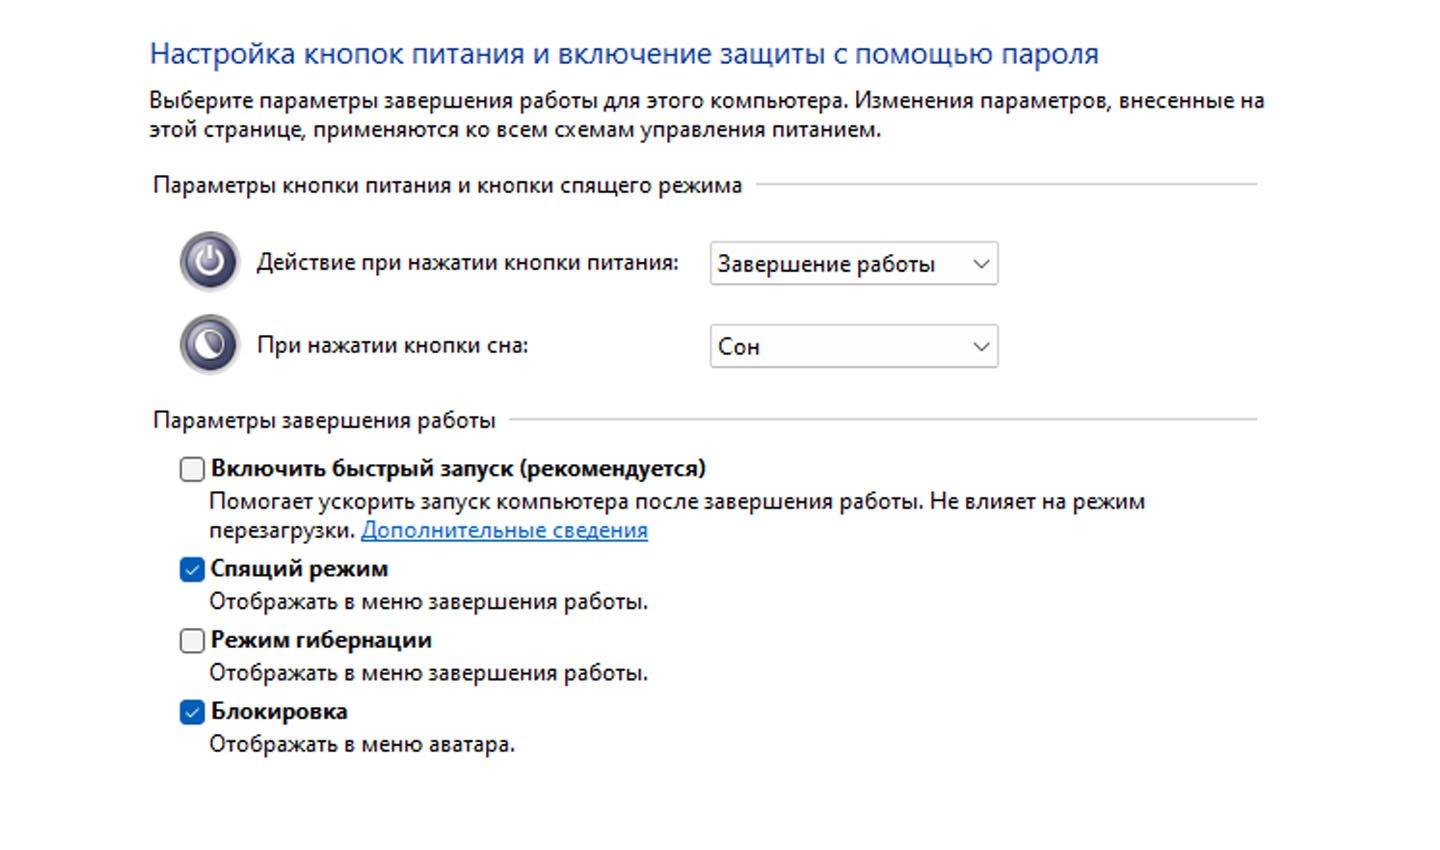
Task: Click the Параметры завершения работы section header
Action: point(324,421)
